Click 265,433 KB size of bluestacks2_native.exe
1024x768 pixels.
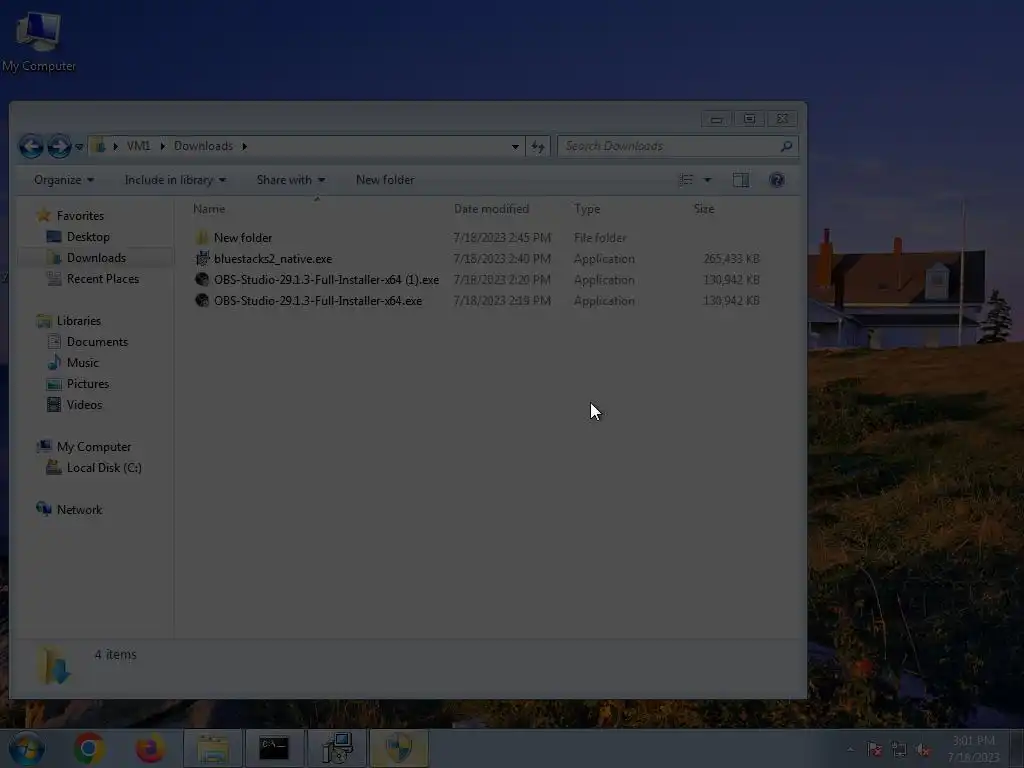(x=731, y=259)
